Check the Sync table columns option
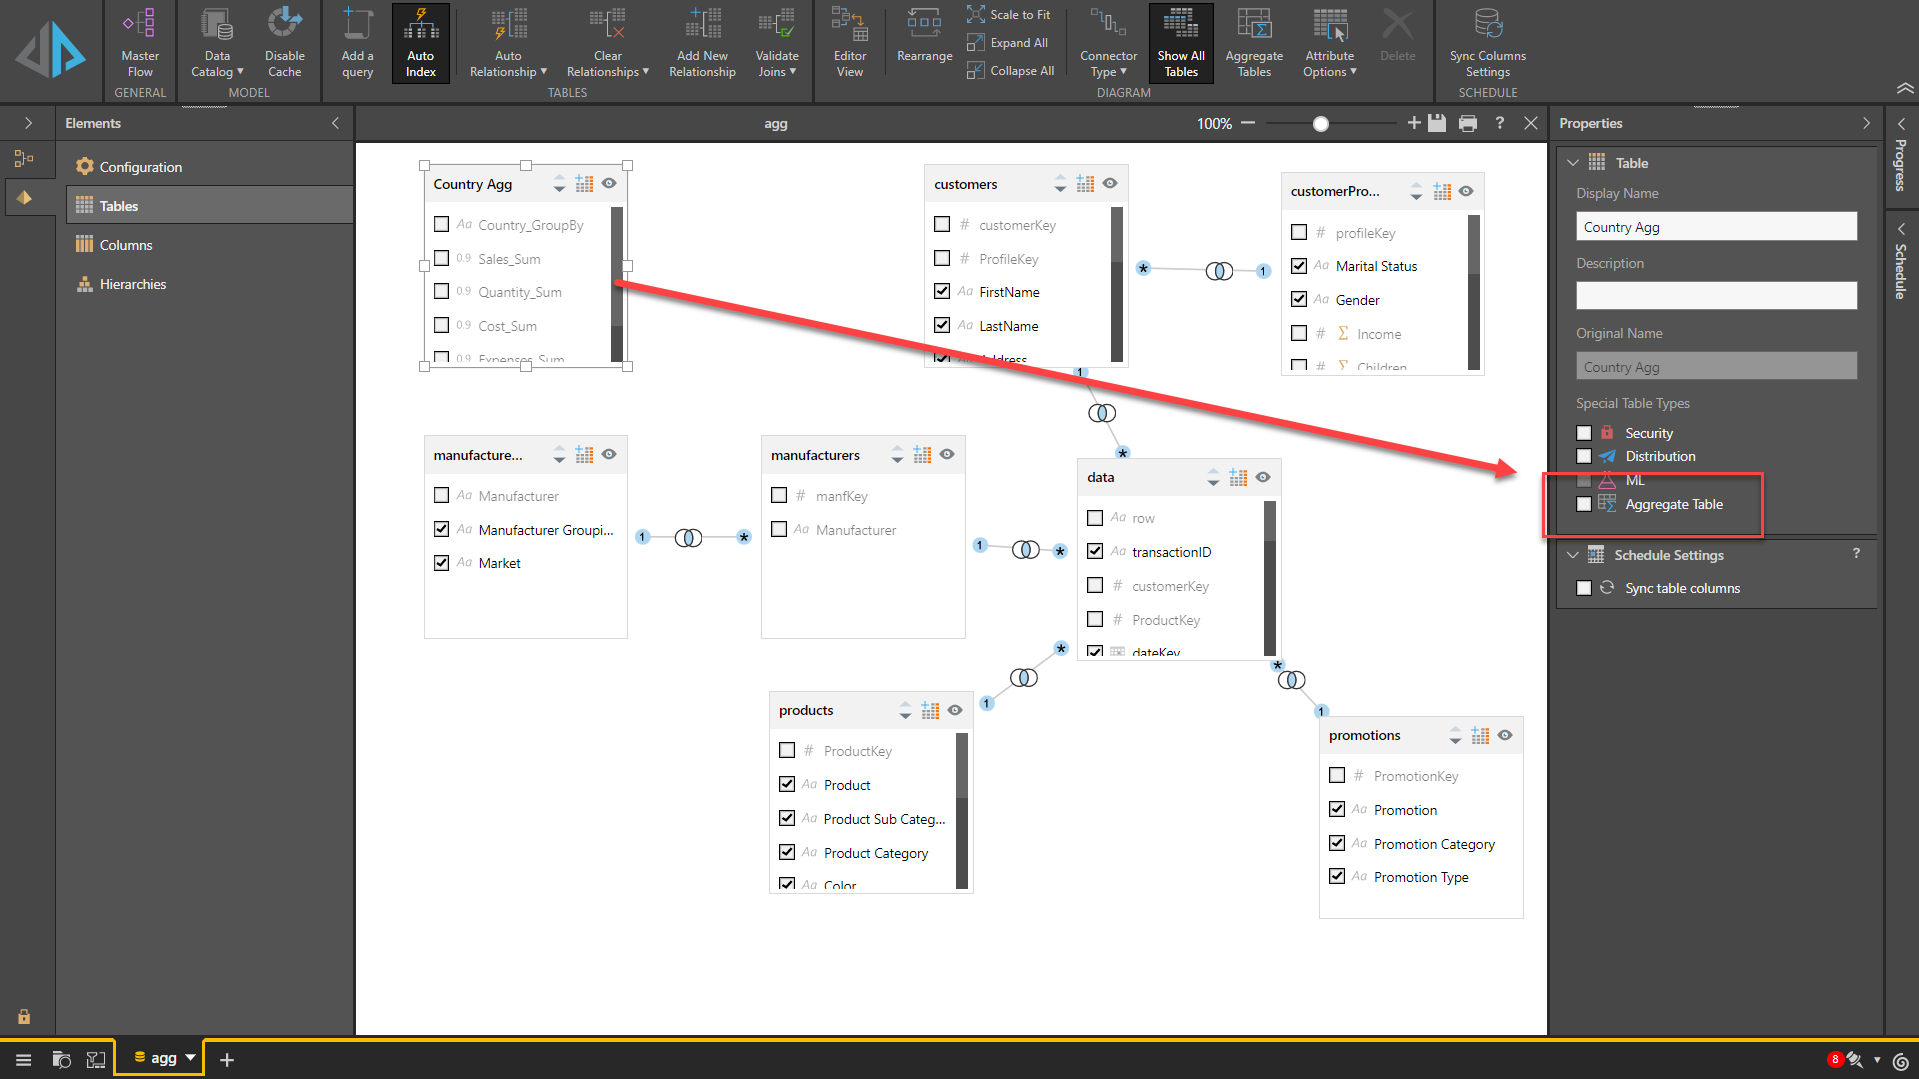 pyautogui.click(x=1584, y=588)
